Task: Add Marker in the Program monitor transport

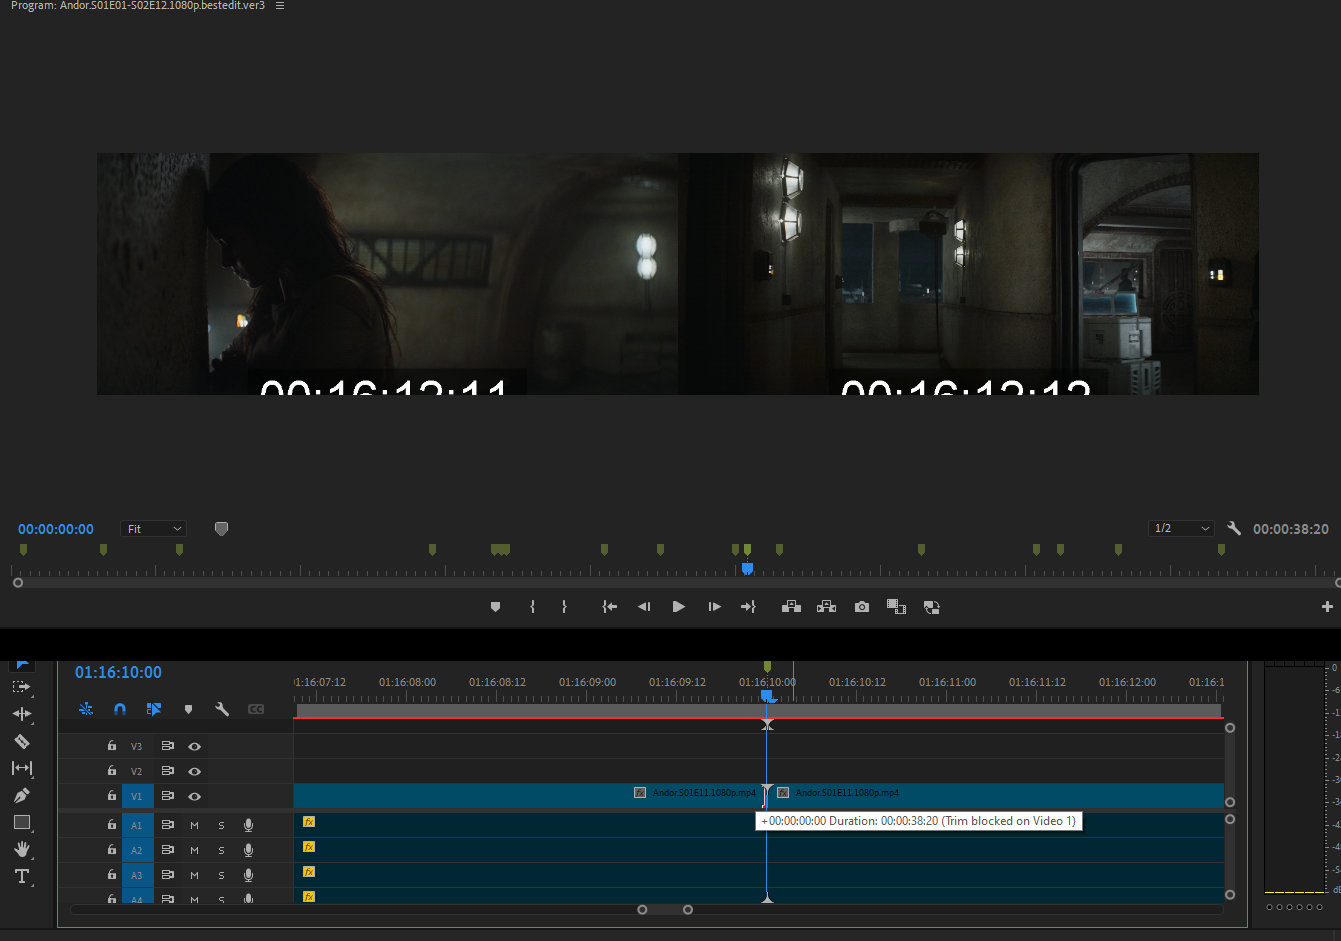Action: [495, 607]
